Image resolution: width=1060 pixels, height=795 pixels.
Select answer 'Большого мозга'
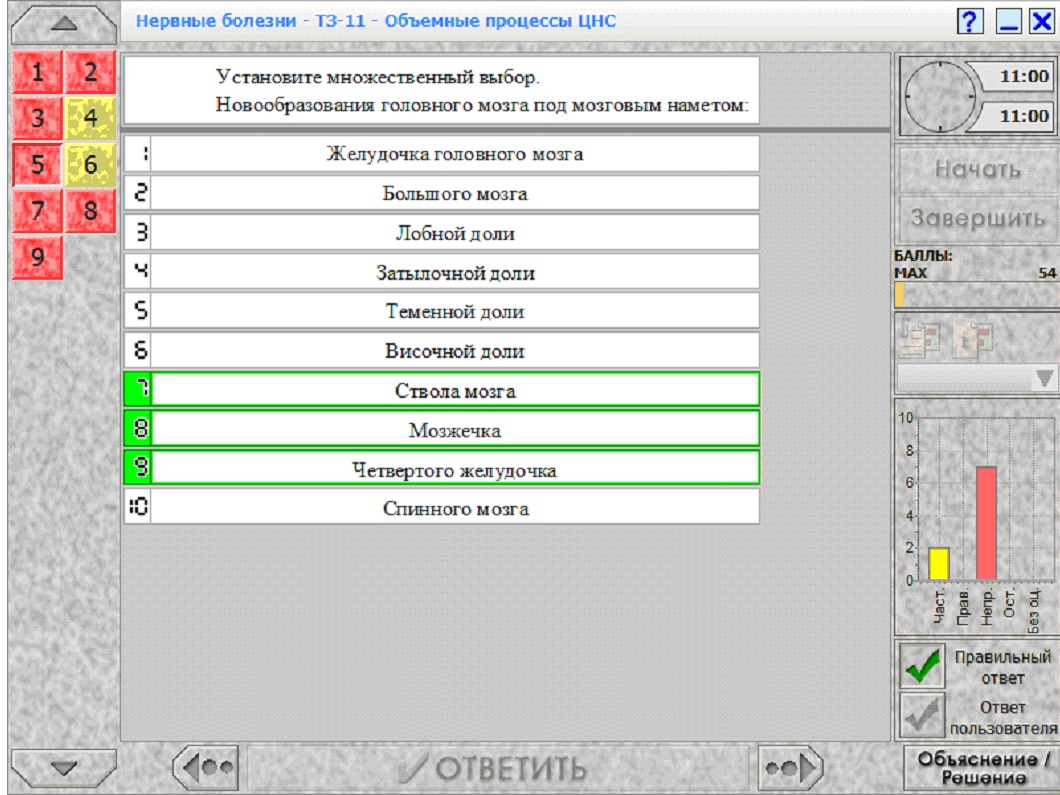pyautogui.click(x=441, y=193)
